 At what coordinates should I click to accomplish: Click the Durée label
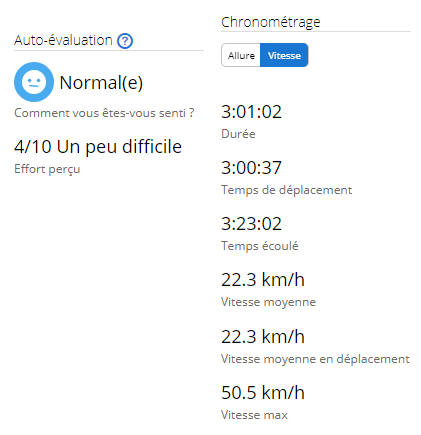coord(238,134)
